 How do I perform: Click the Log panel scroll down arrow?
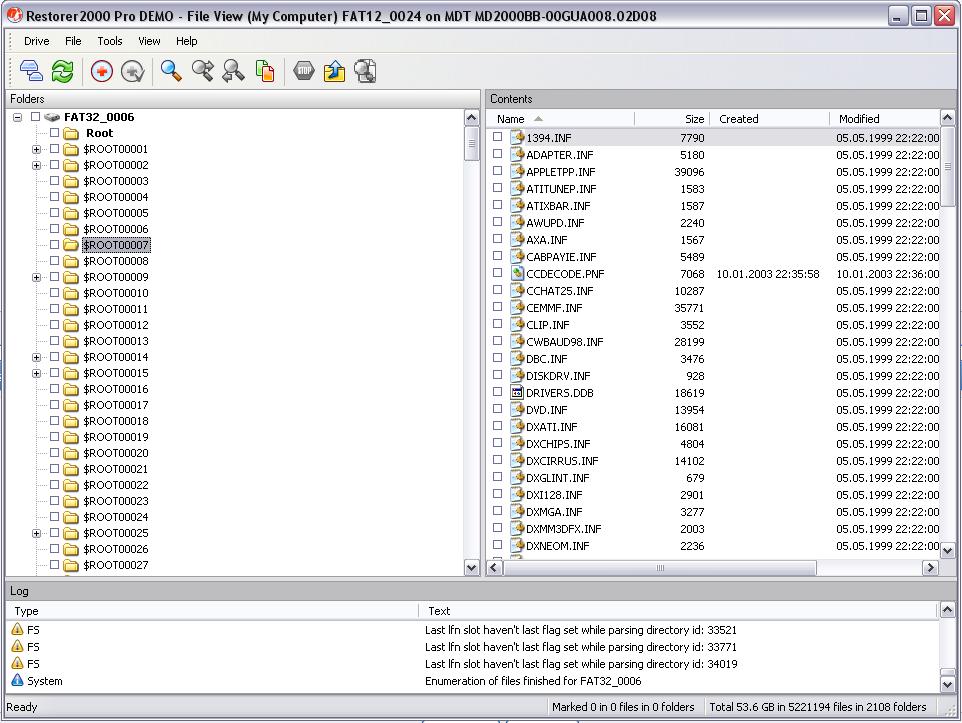pos(947,683)
